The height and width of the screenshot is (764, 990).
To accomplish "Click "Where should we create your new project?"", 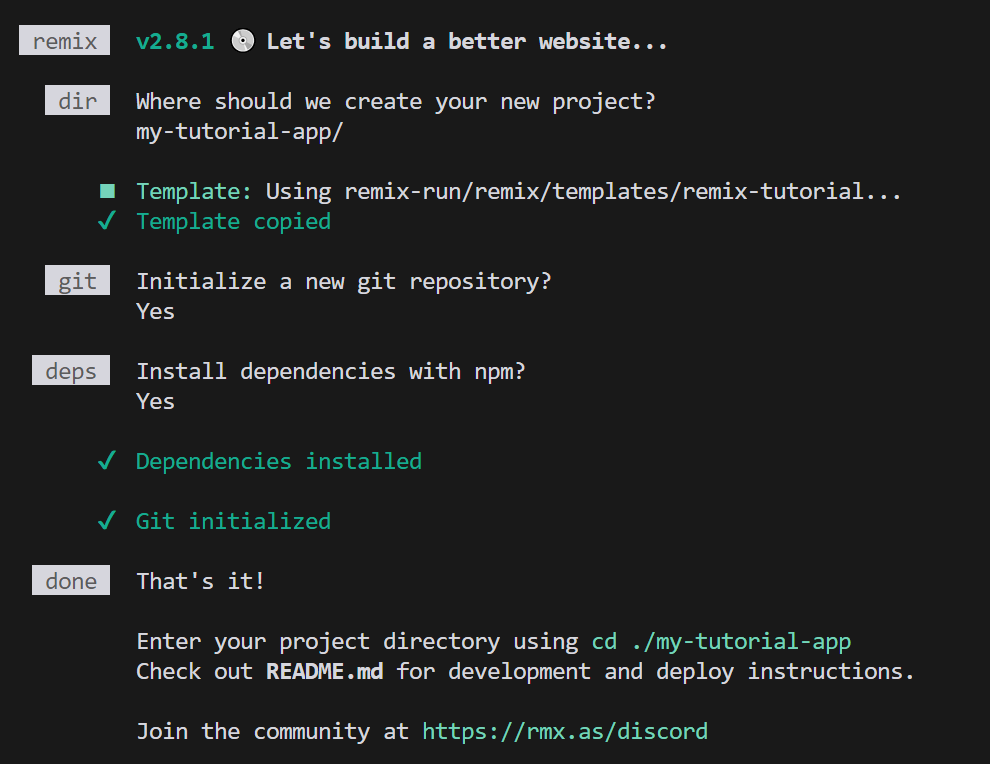I will pyautogui.click(x=396, y=102).
